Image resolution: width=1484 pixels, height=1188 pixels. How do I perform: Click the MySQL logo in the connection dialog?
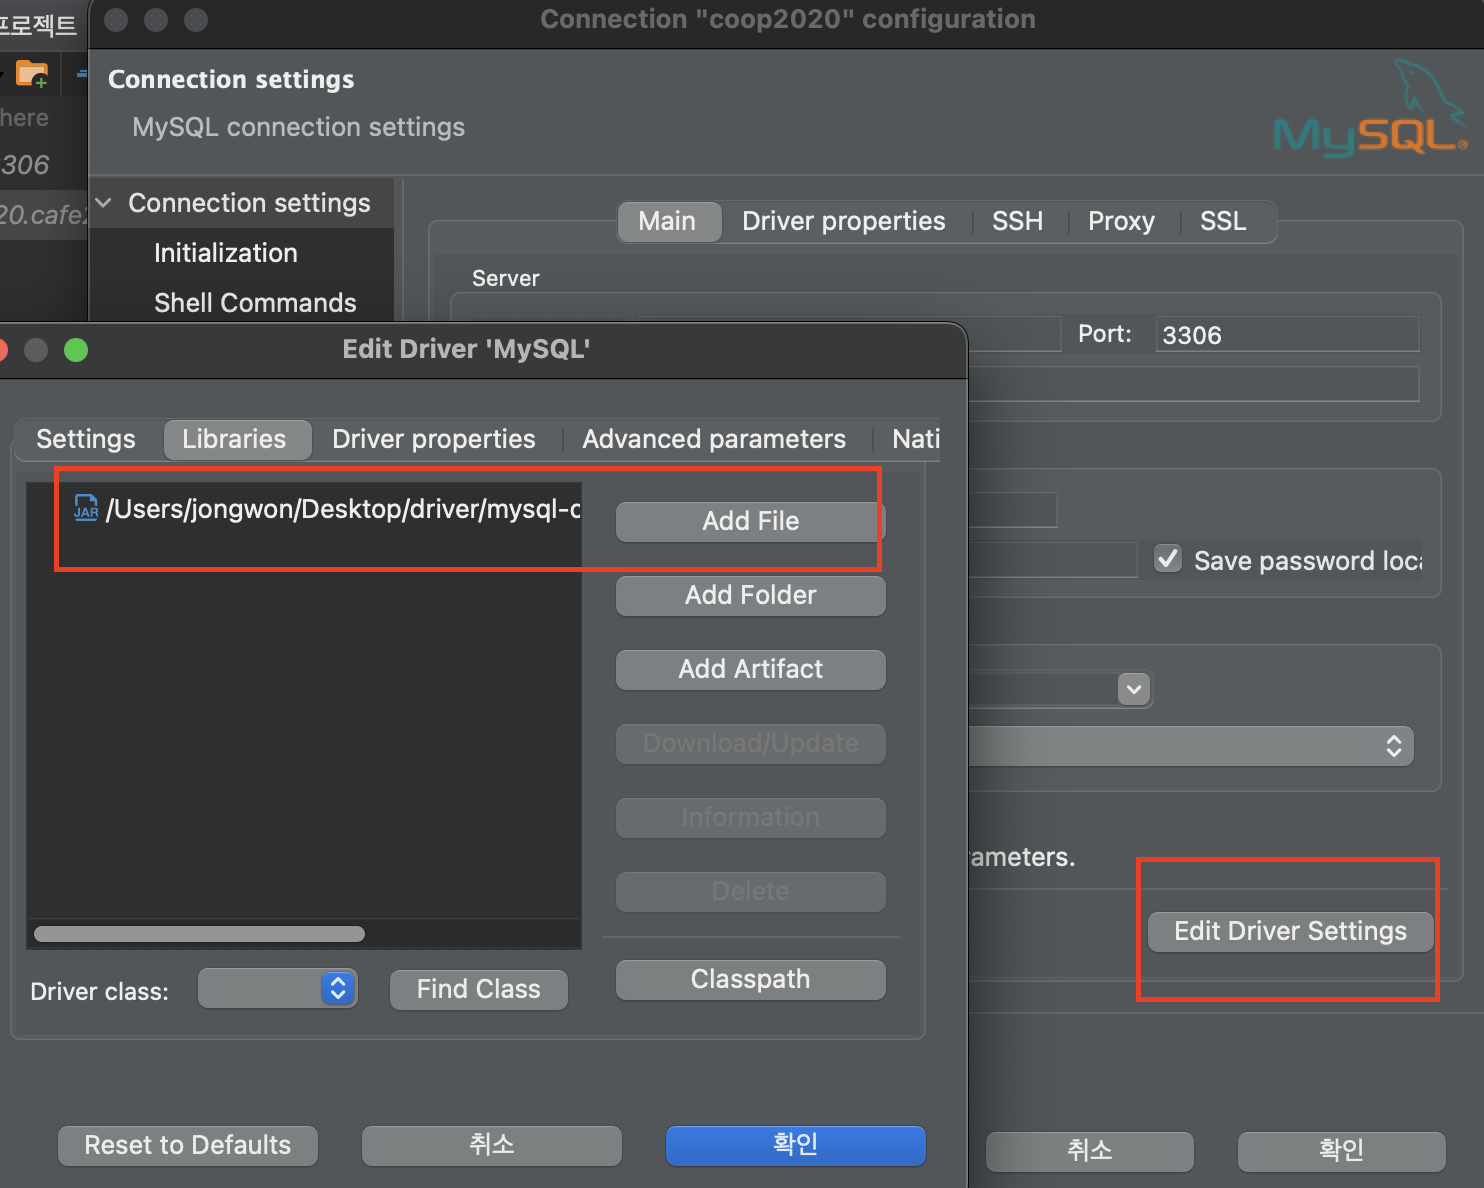[x=1370, y=108]
